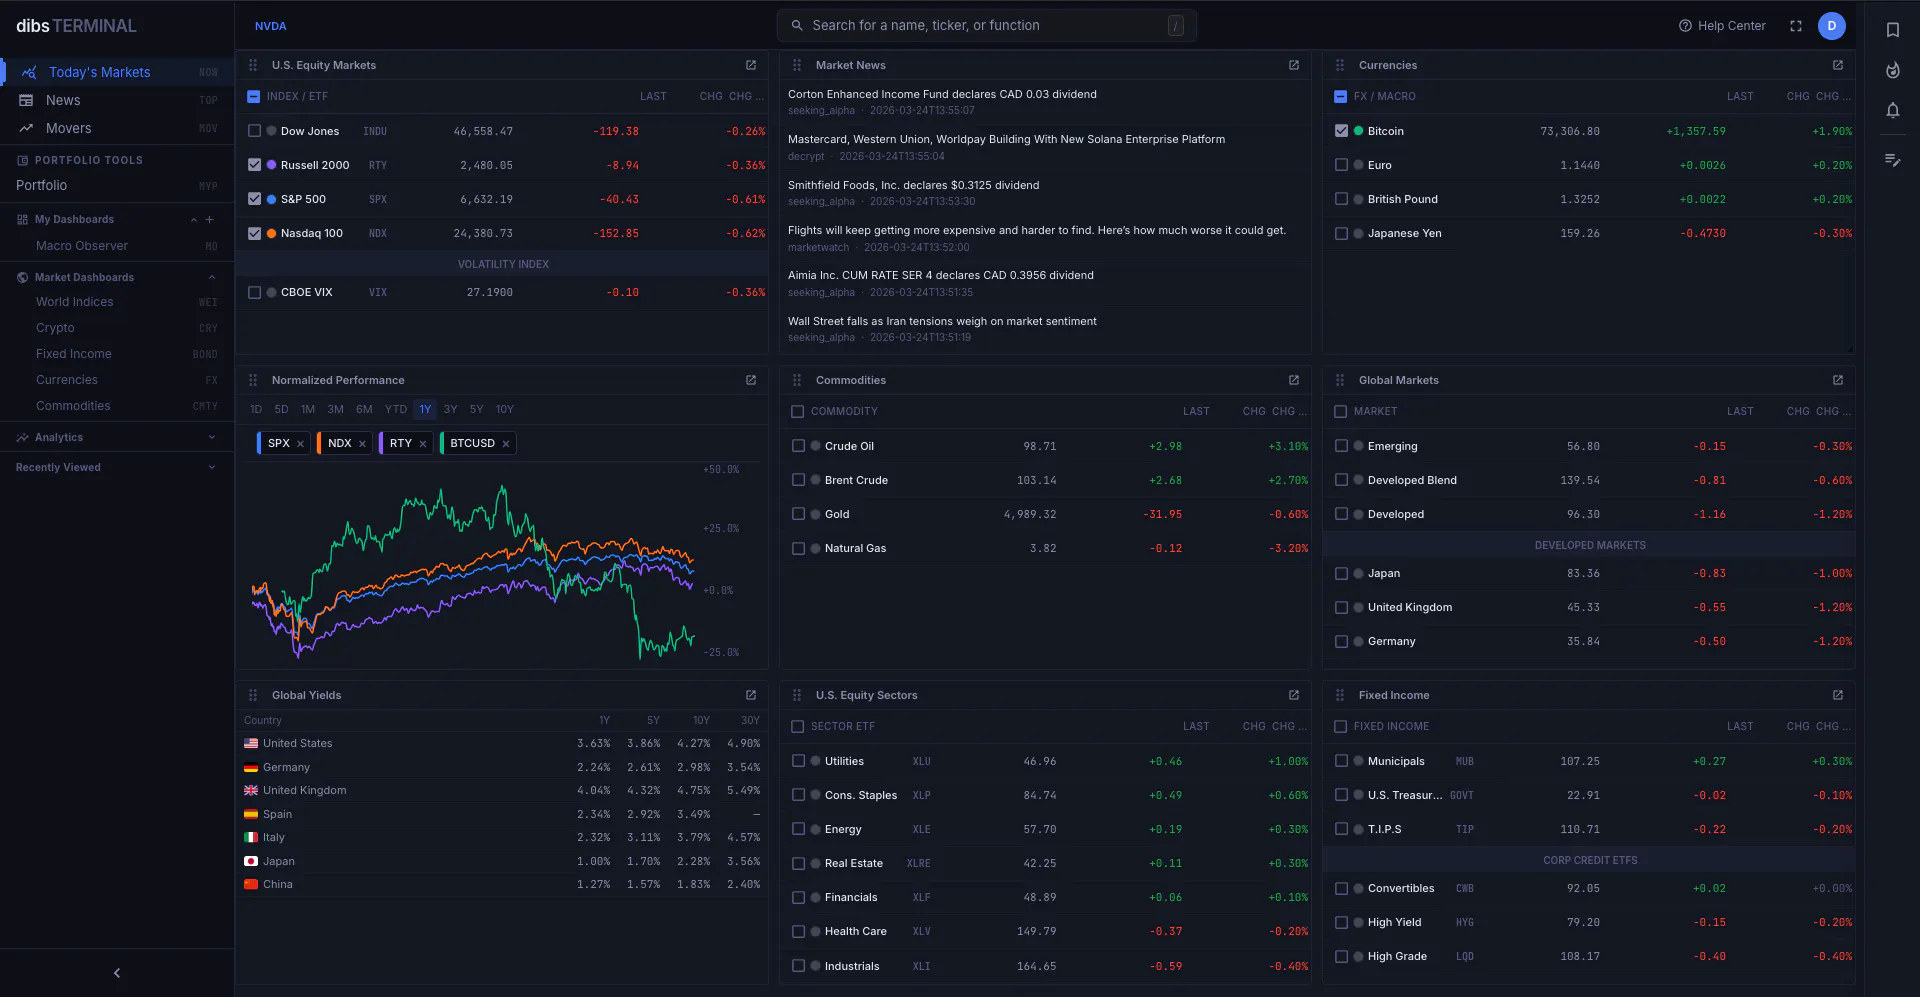Select the 5Y chart range tab
The image size is (1920, 997).
[x=476, y=409]
